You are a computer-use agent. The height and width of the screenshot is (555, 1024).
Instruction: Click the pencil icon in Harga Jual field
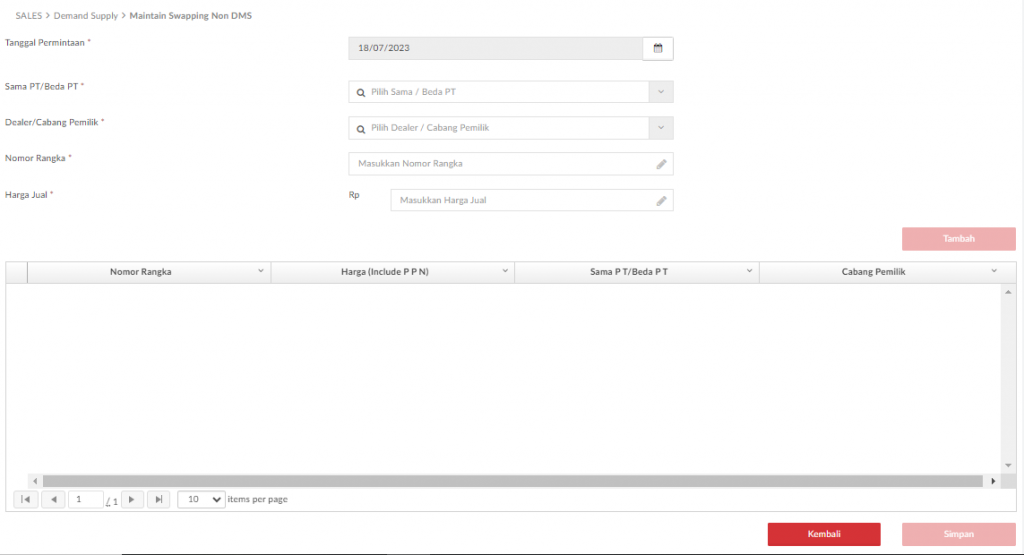(x=661, y=201)
